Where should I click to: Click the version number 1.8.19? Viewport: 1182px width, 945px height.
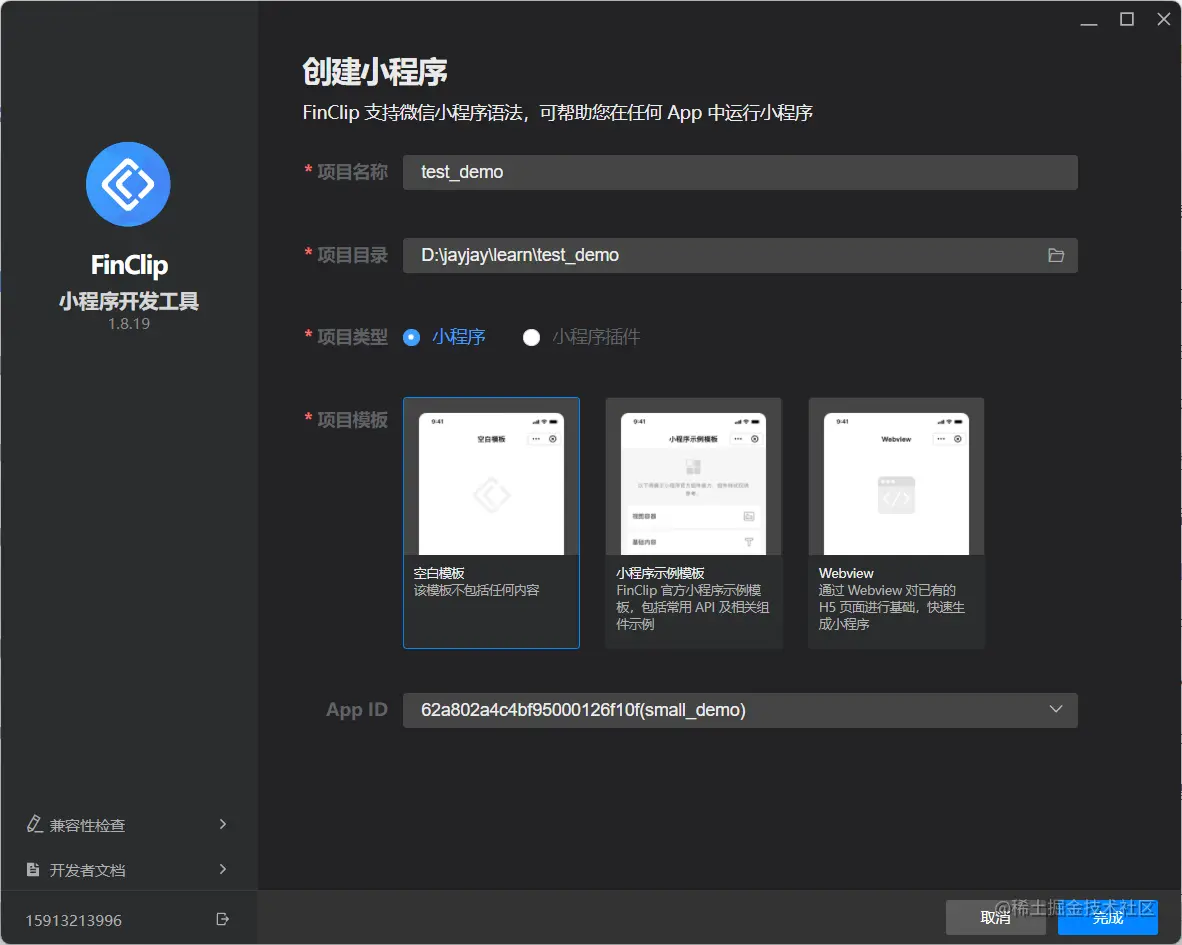[129, 323]
